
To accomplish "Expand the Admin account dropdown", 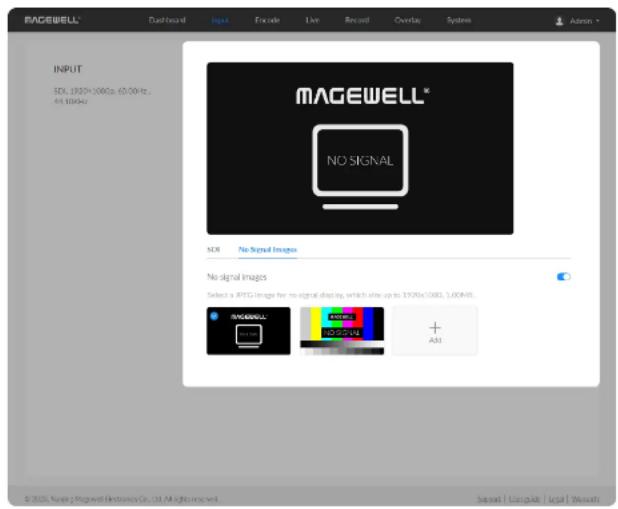I will point(584,21).
